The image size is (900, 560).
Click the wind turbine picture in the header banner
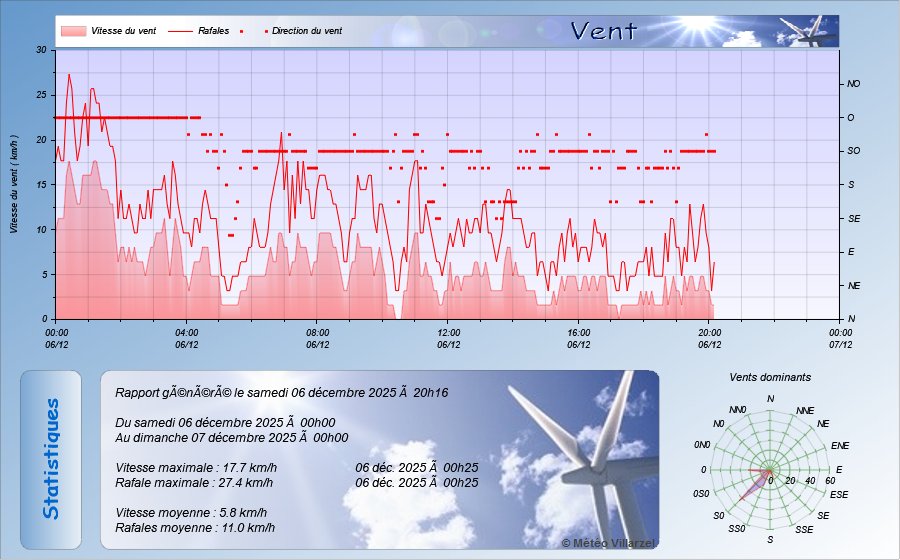pyautogui.click(x=808, y=32)
